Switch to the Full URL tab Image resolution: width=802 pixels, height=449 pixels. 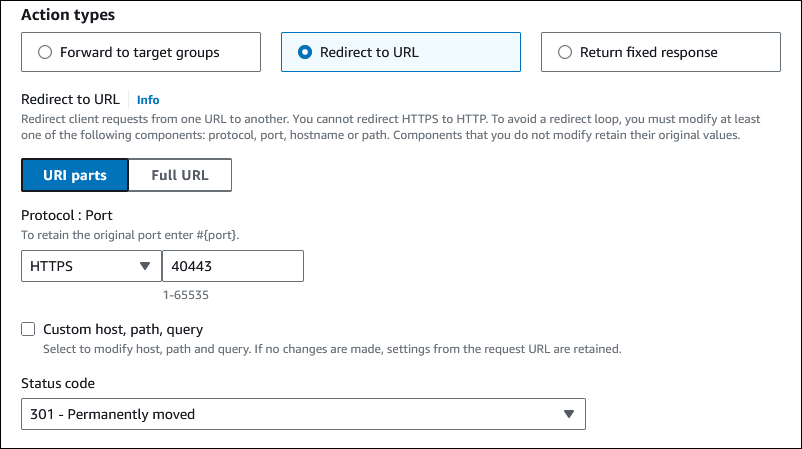(x=180, y=175)
